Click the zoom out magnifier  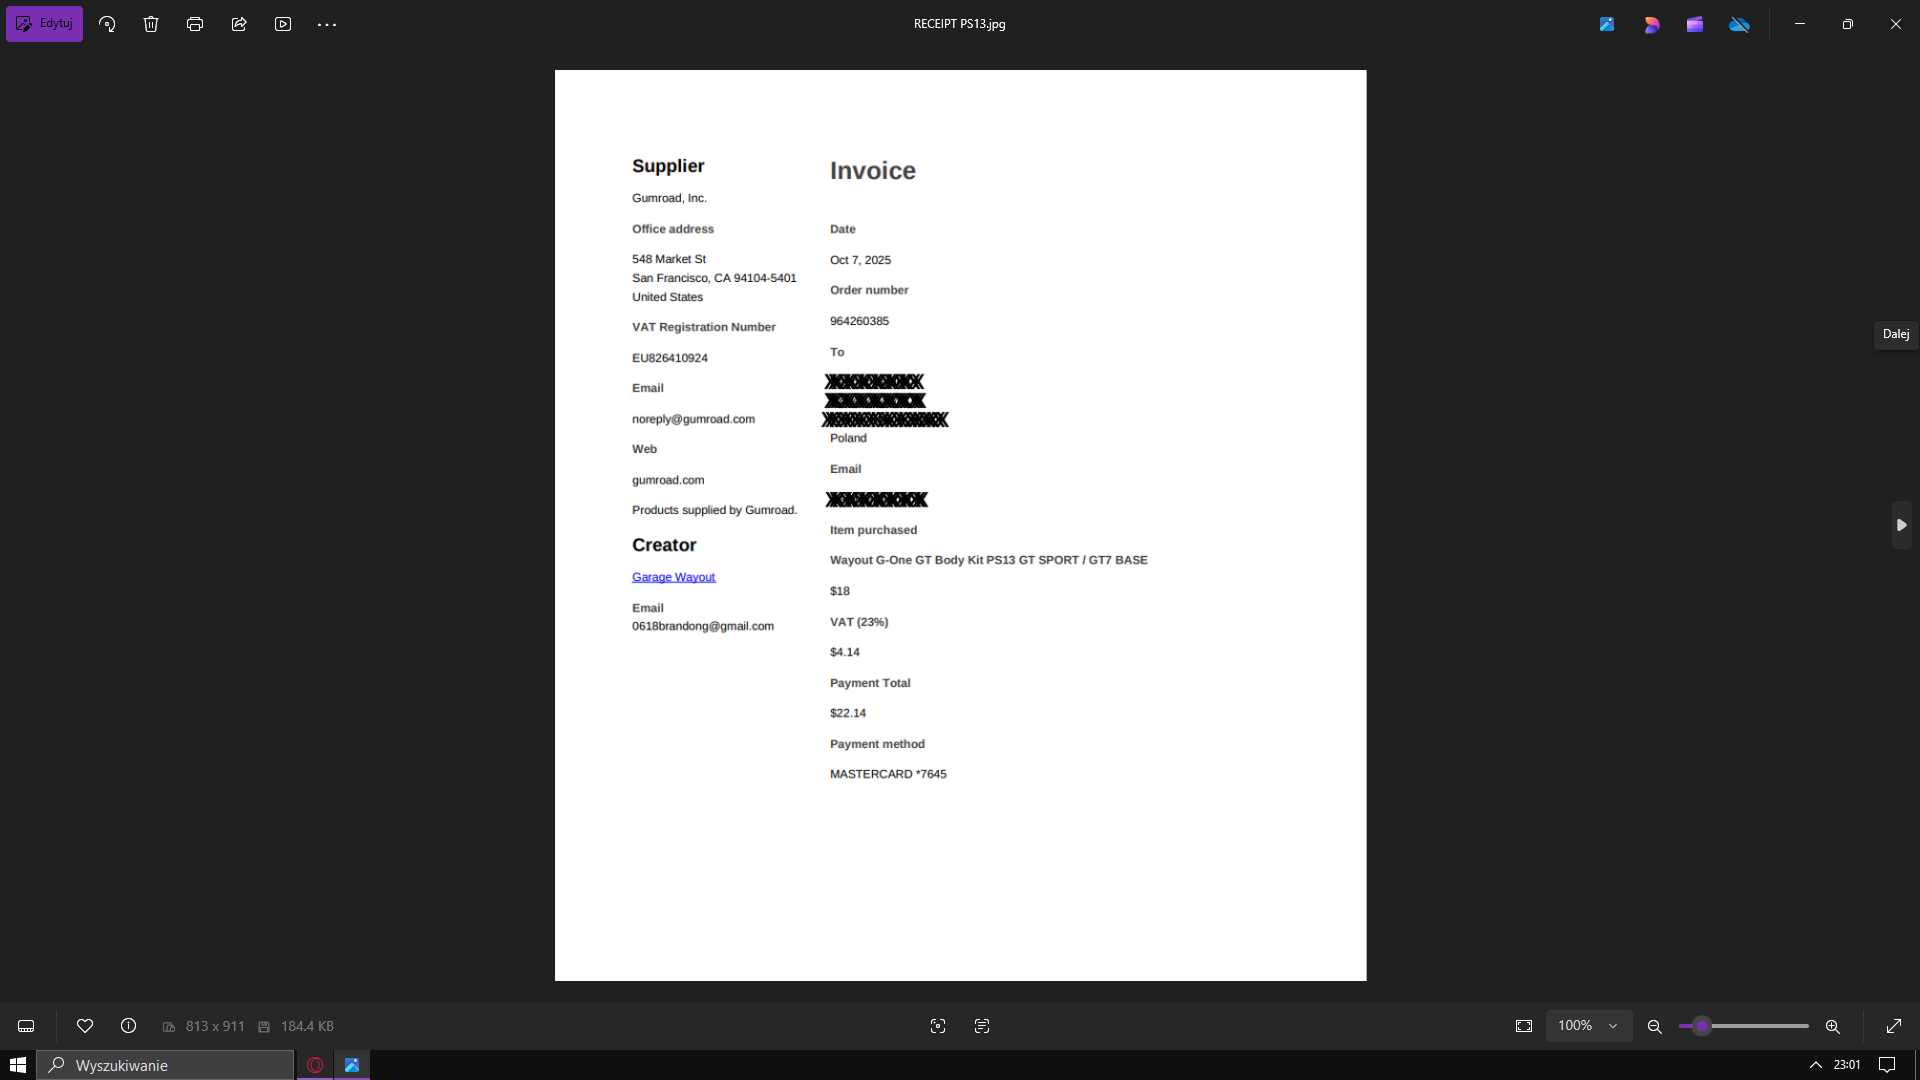click(x=1655, y=1027)
